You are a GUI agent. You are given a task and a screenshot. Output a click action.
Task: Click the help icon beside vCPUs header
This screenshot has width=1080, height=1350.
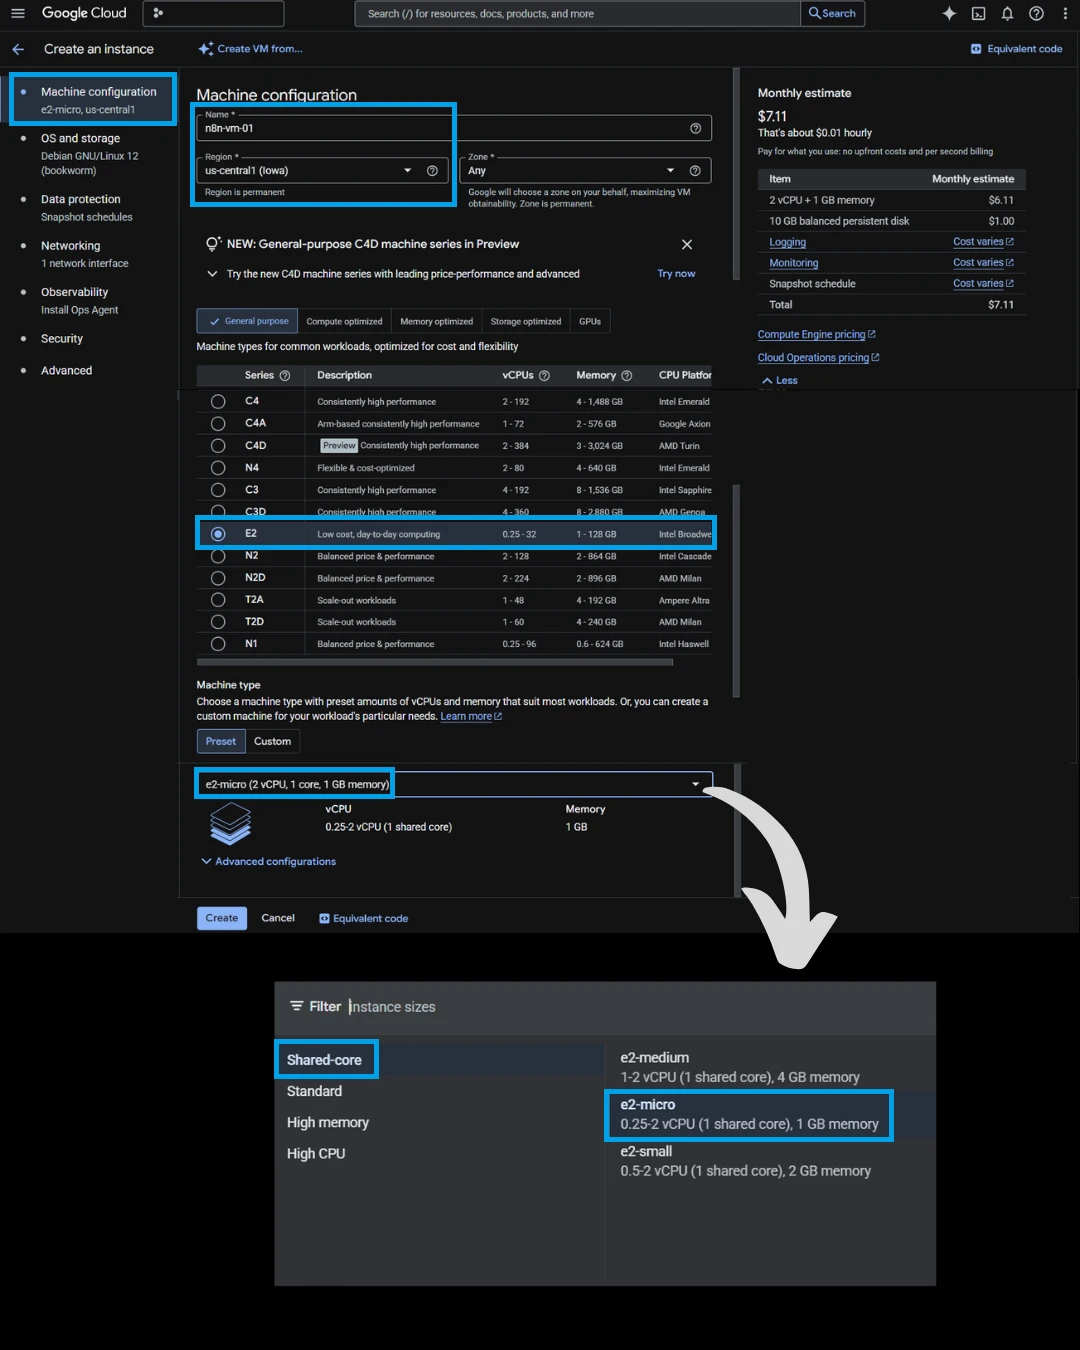pos(544,376)
